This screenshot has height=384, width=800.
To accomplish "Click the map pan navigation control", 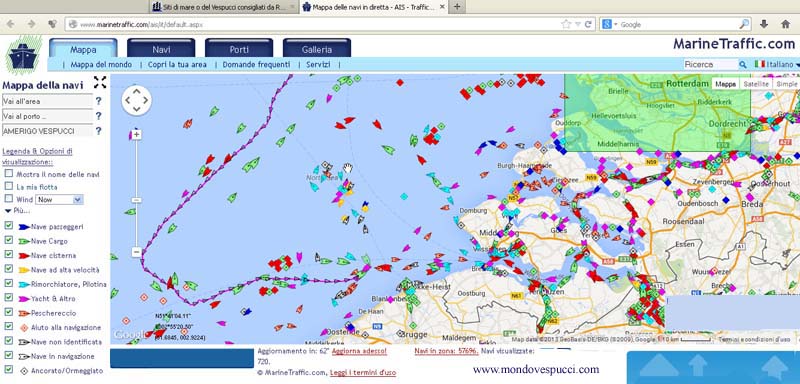I will [x=136, y=100].
